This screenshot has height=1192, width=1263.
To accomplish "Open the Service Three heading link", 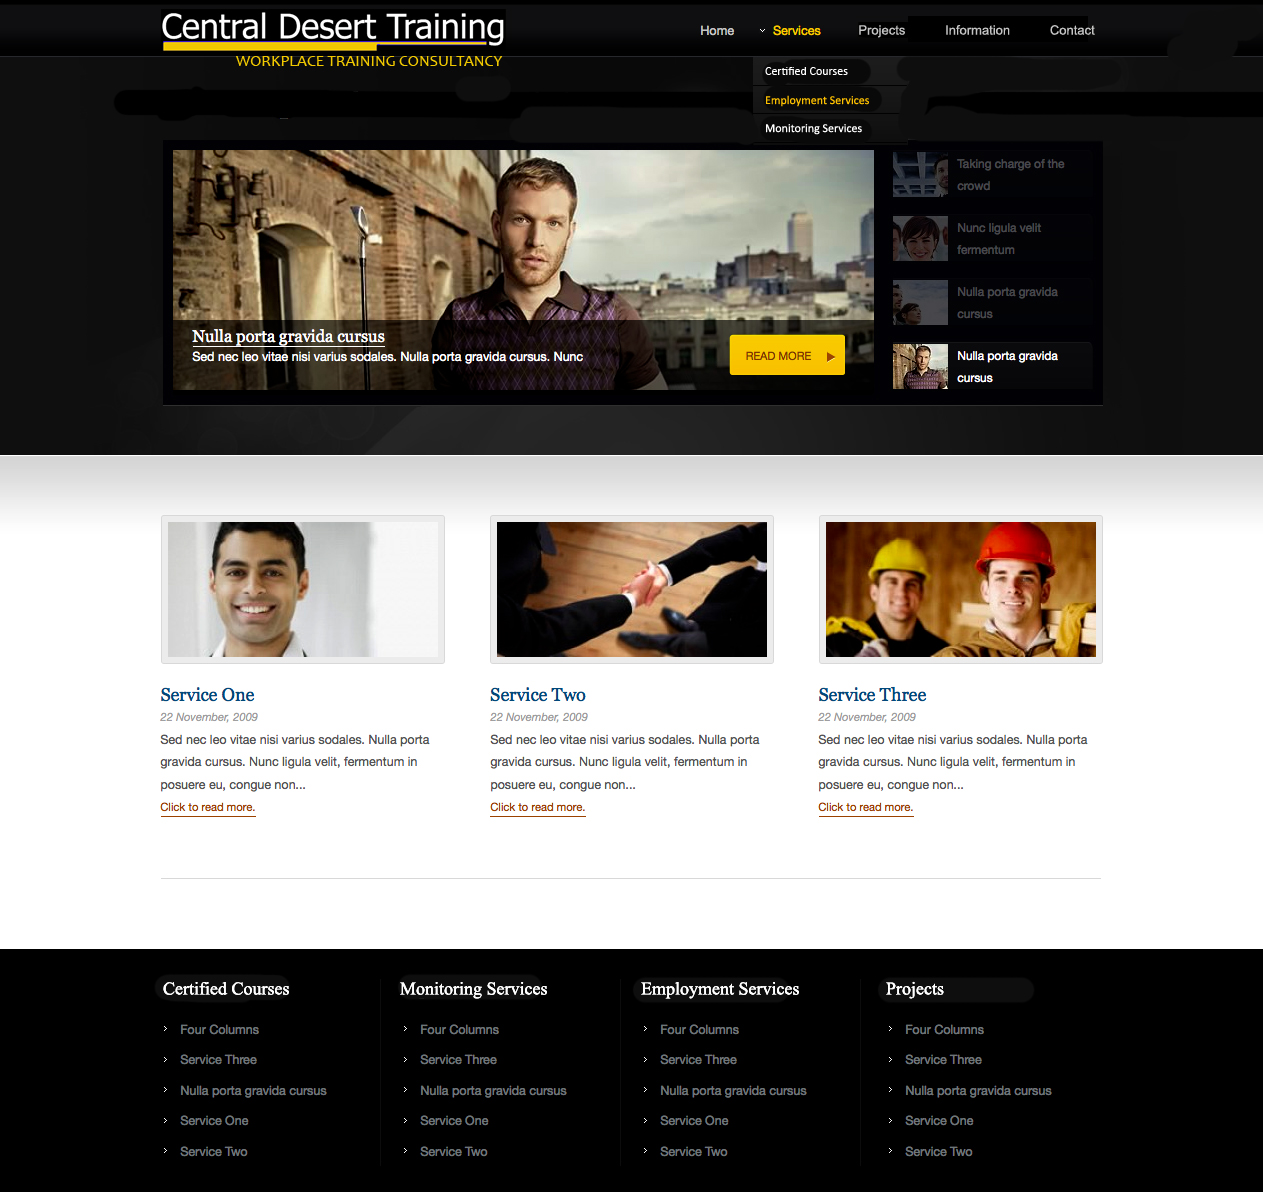I will pyautogui.click(x=872, y=695).
